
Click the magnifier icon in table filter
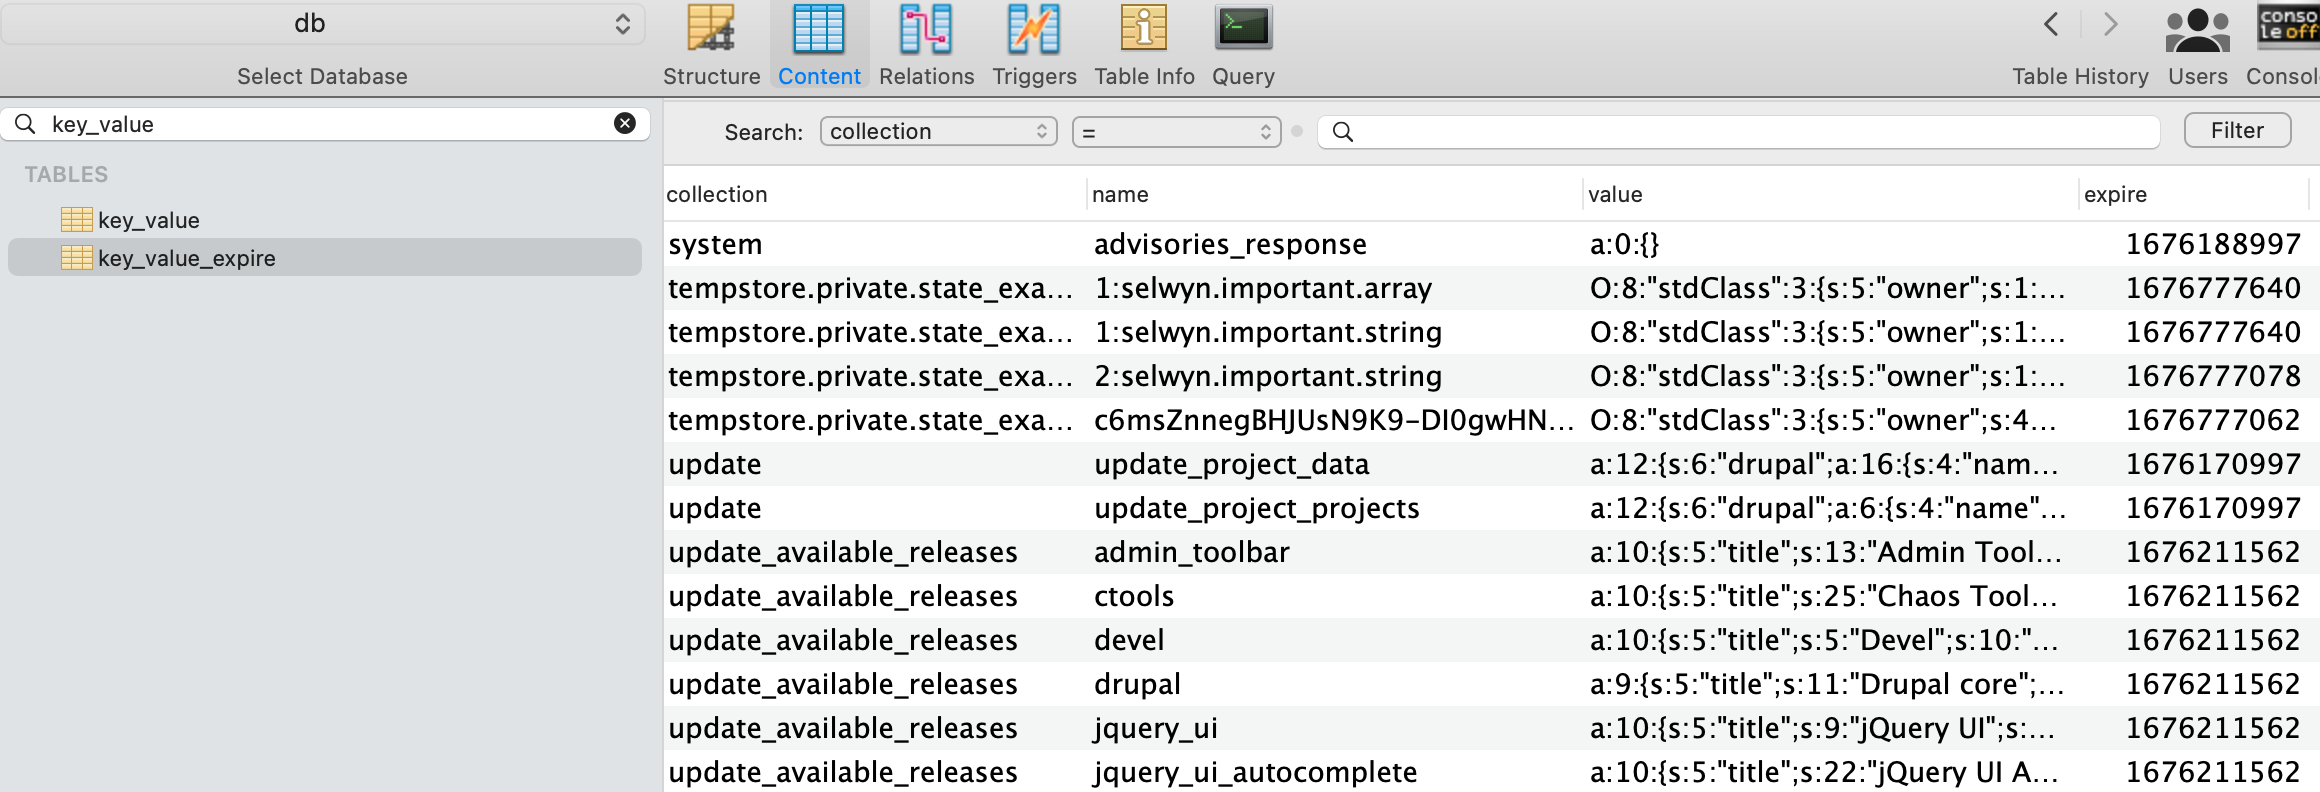click(x=26, y=123)
